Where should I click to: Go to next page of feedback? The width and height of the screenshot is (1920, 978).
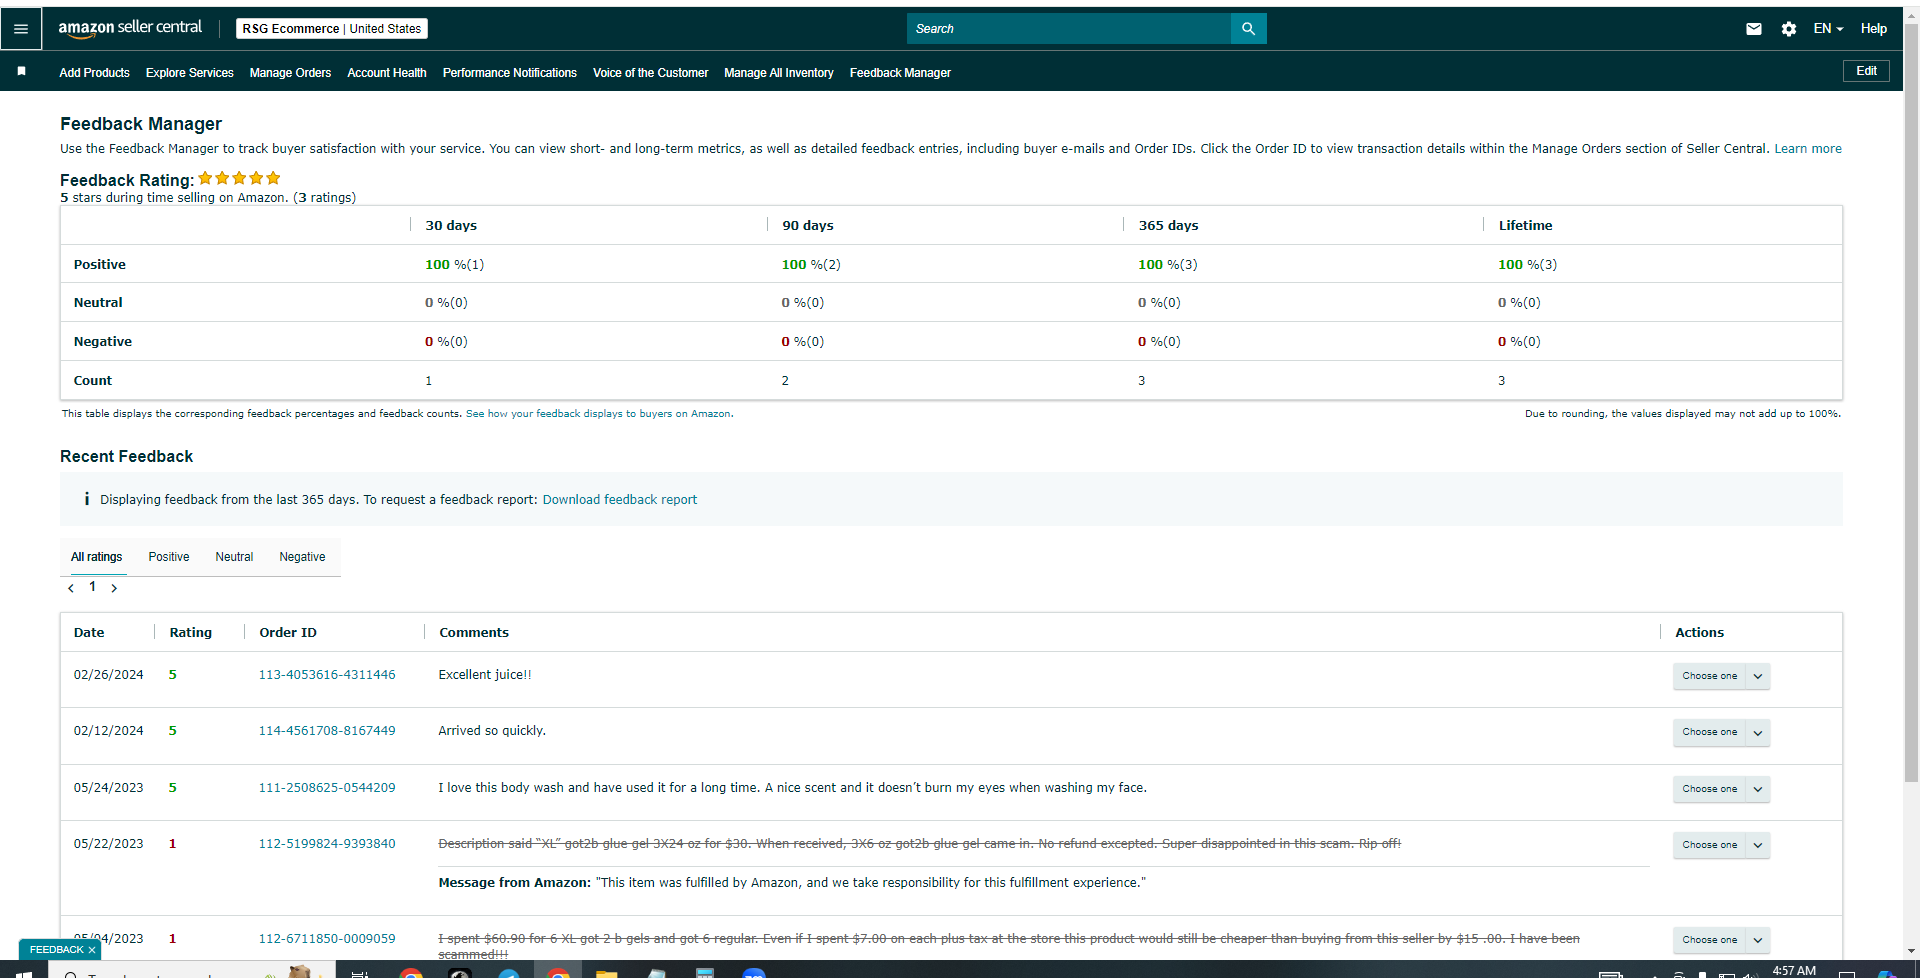(x=114, y=588)
